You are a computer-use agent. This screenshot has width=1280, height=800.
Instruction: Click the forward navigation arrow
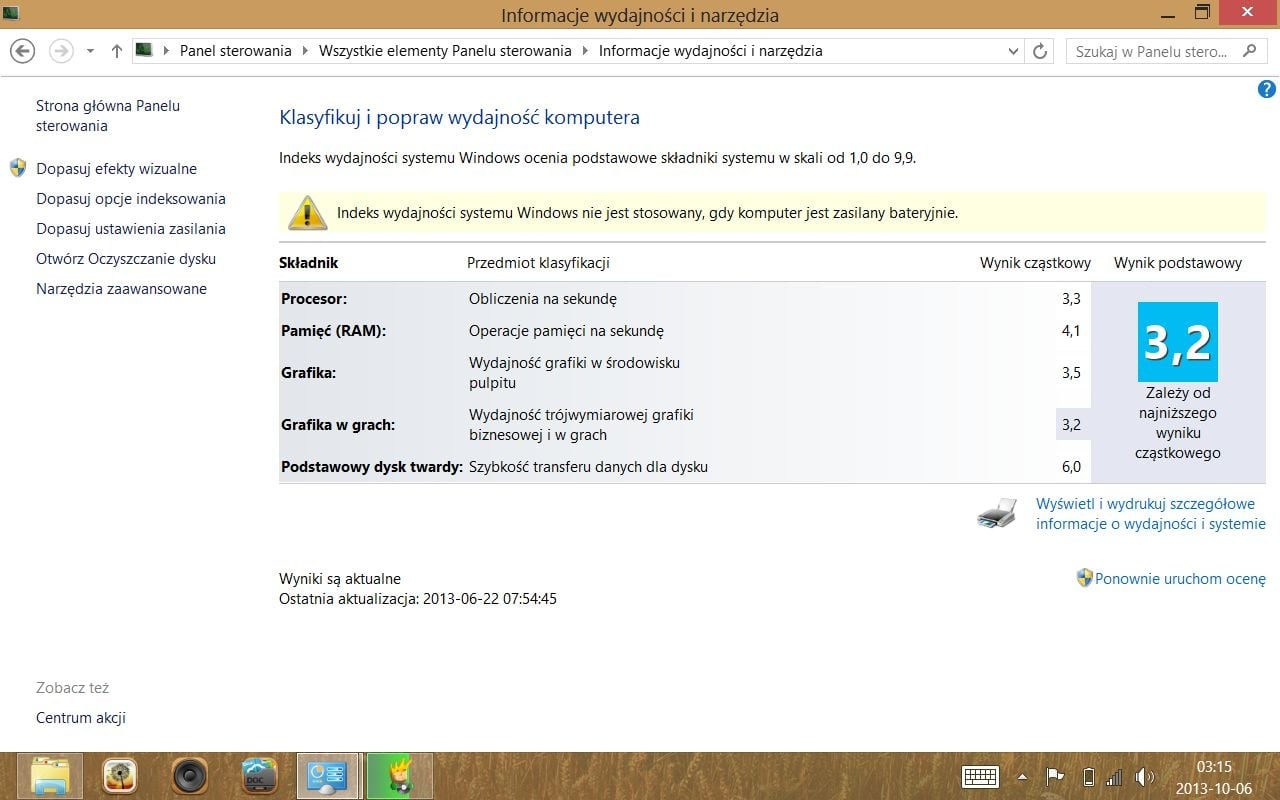pos(61,50)
